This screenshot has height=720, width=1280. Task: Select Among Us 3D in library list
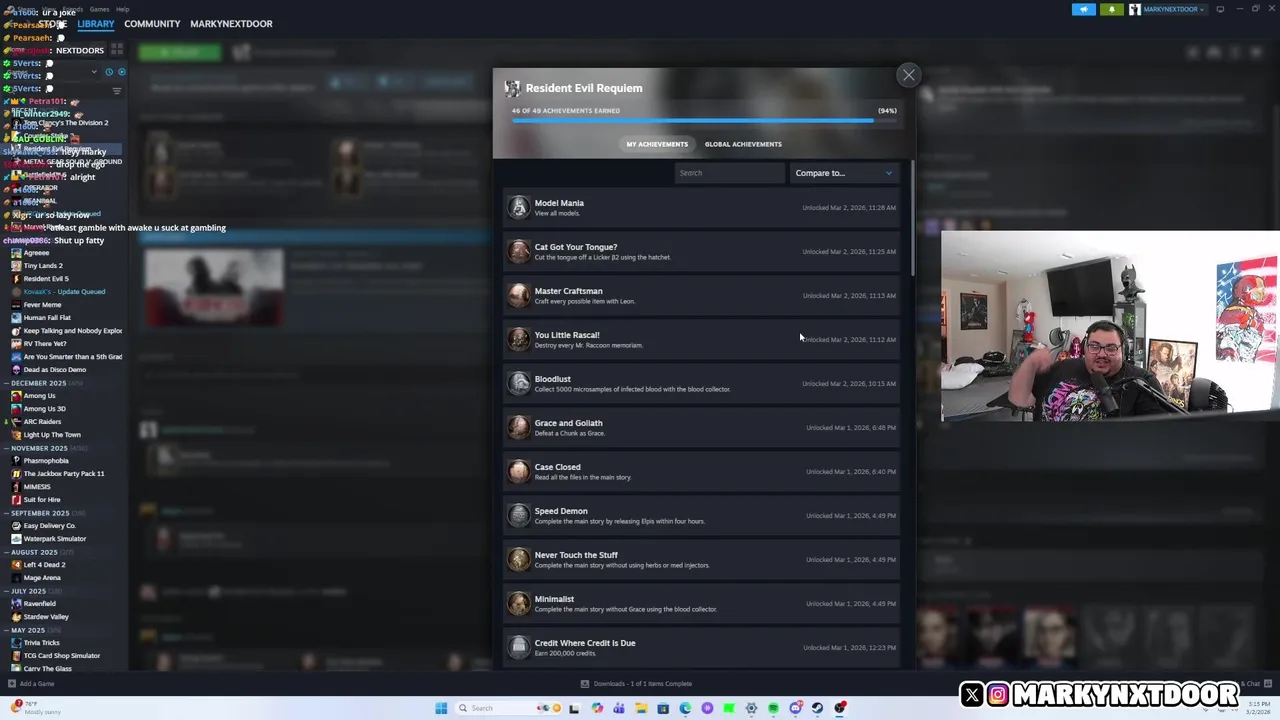44,409
